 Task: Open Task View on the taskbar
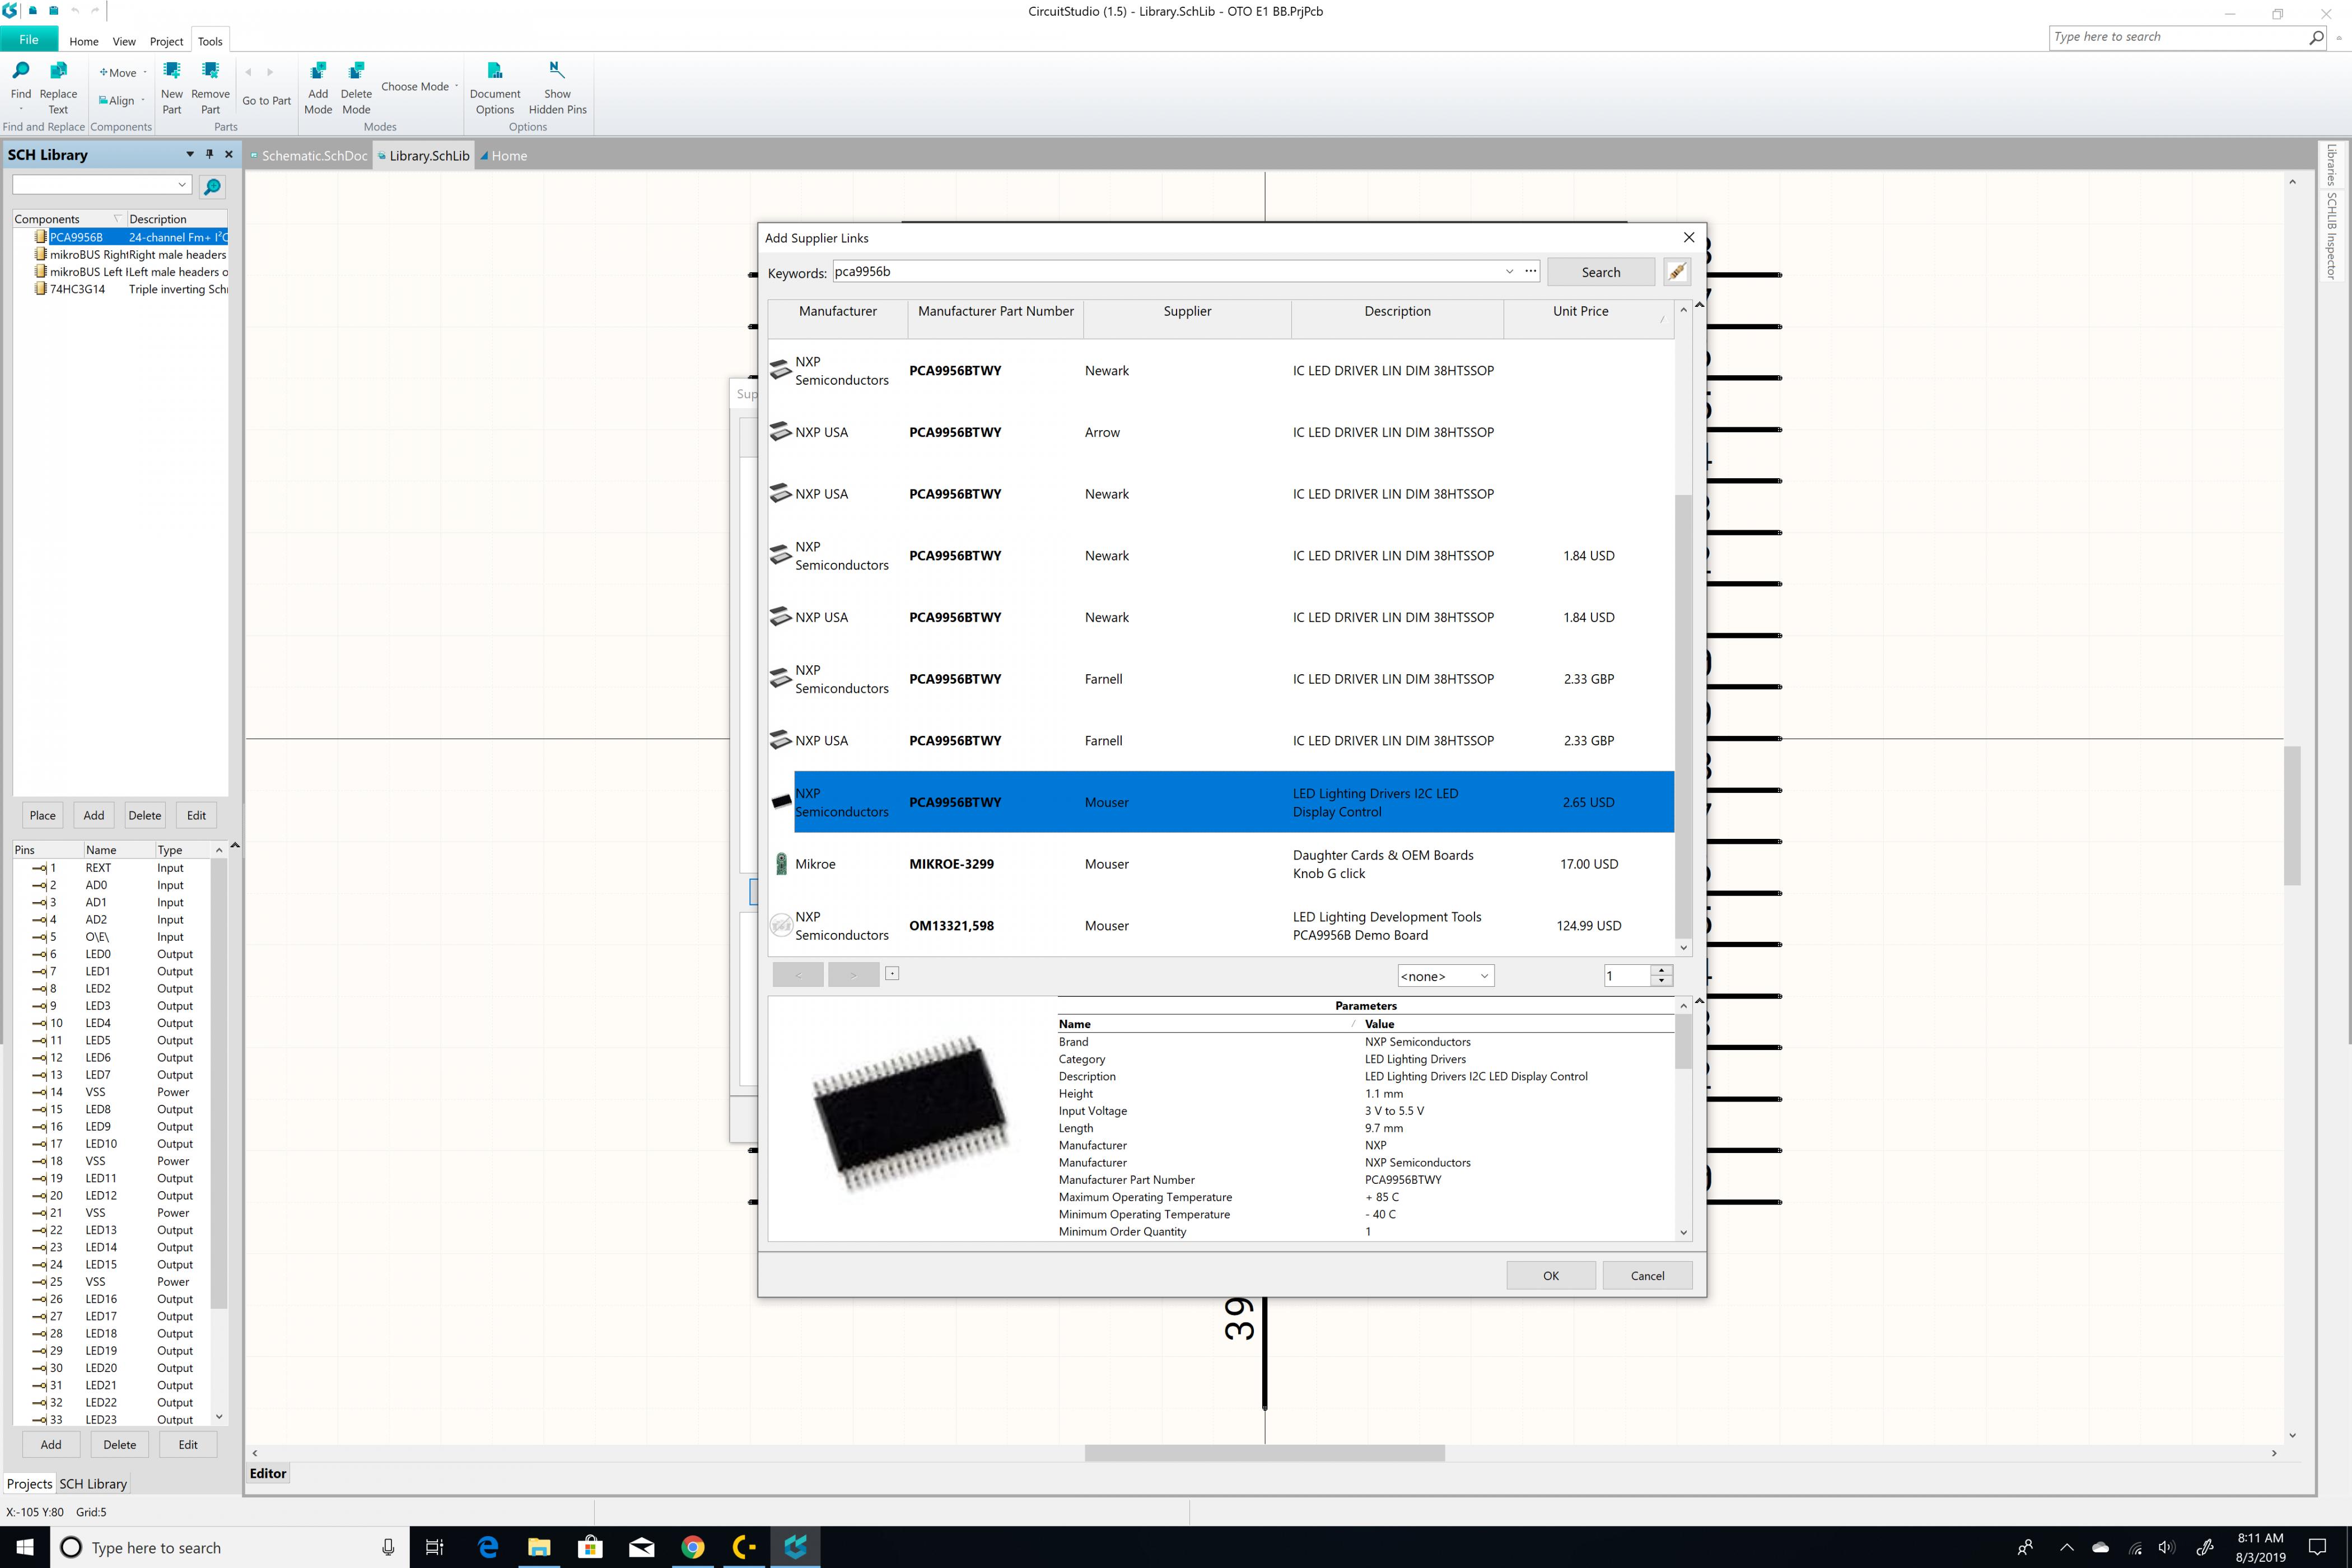(434, 1547)
